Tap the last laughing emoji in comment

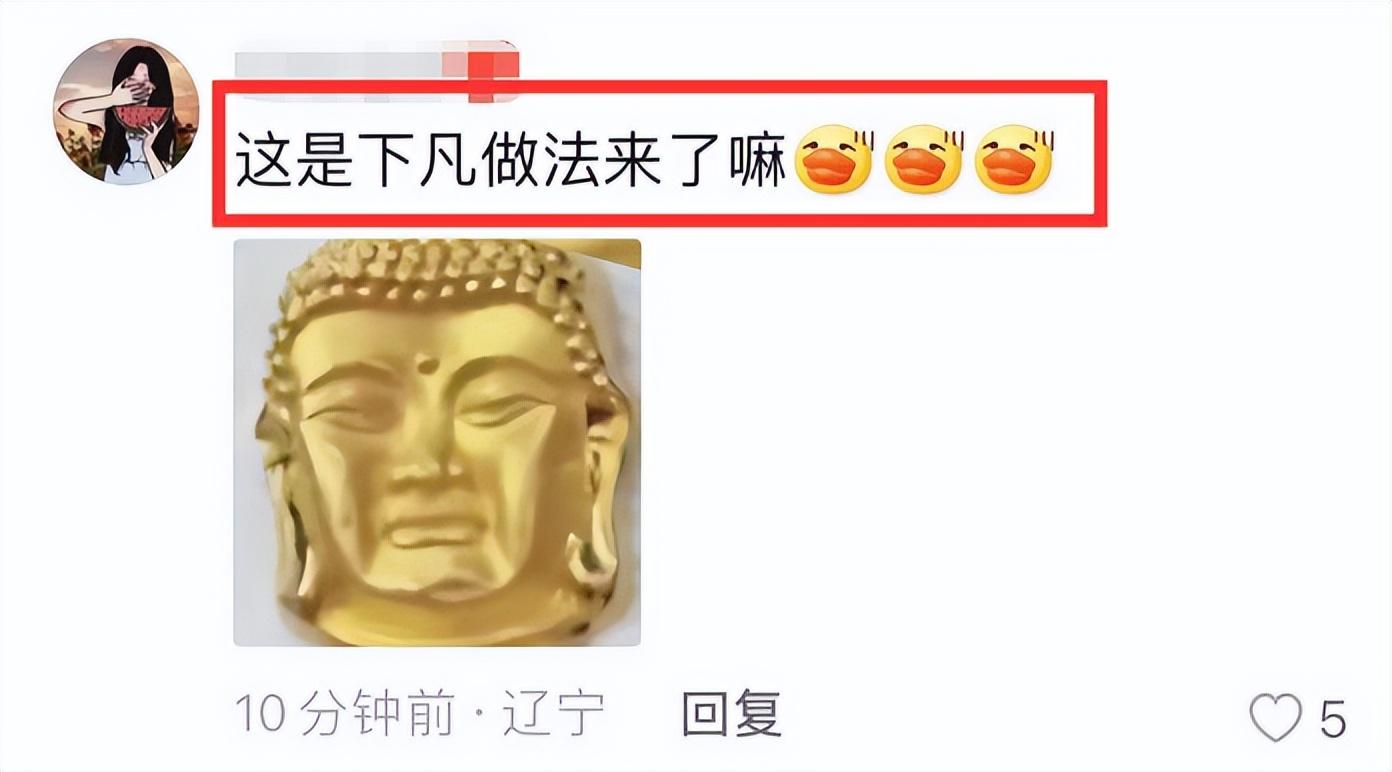point(1014,158)
